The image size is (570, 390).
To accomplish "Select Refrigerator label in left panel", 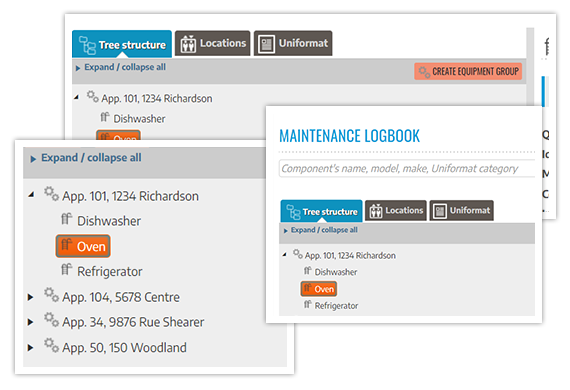I will click(x=109, y=272).
